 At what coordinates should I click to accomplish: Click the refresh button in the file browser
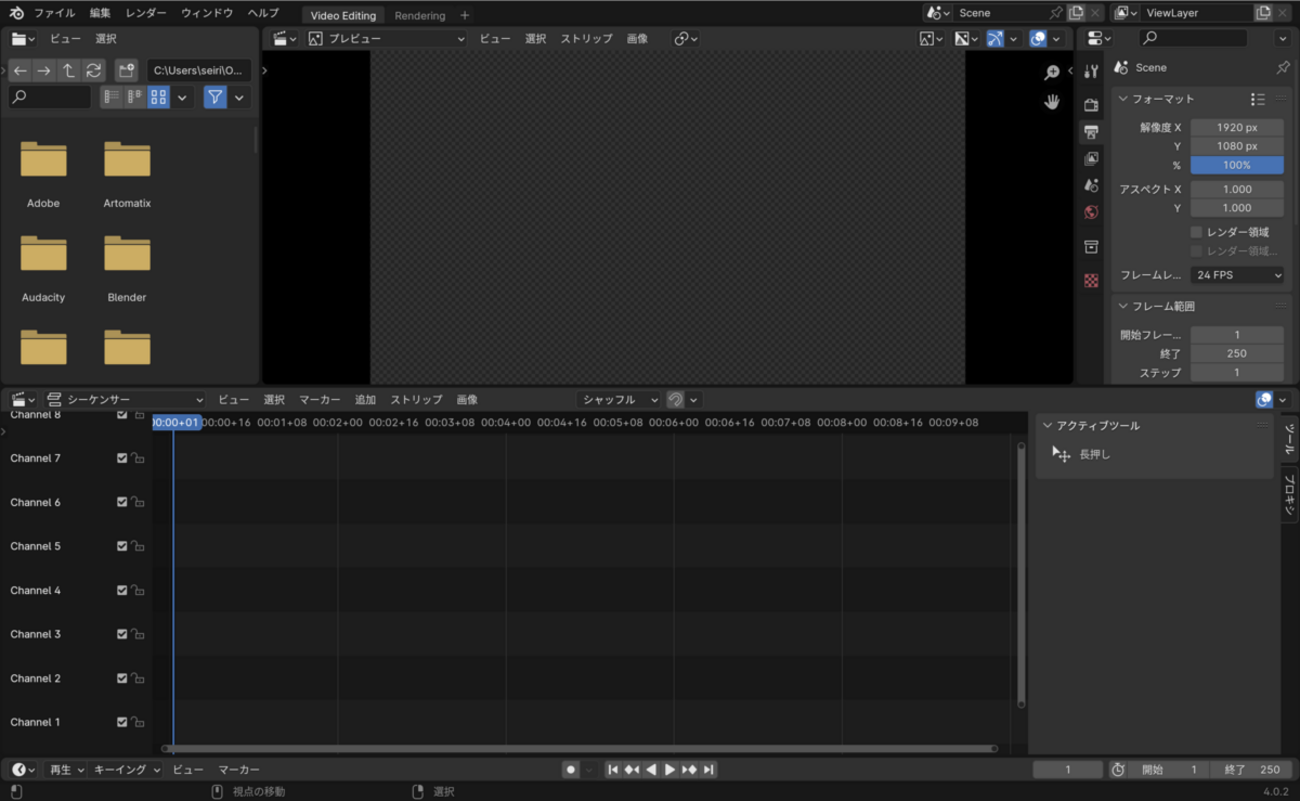point(93,70)
